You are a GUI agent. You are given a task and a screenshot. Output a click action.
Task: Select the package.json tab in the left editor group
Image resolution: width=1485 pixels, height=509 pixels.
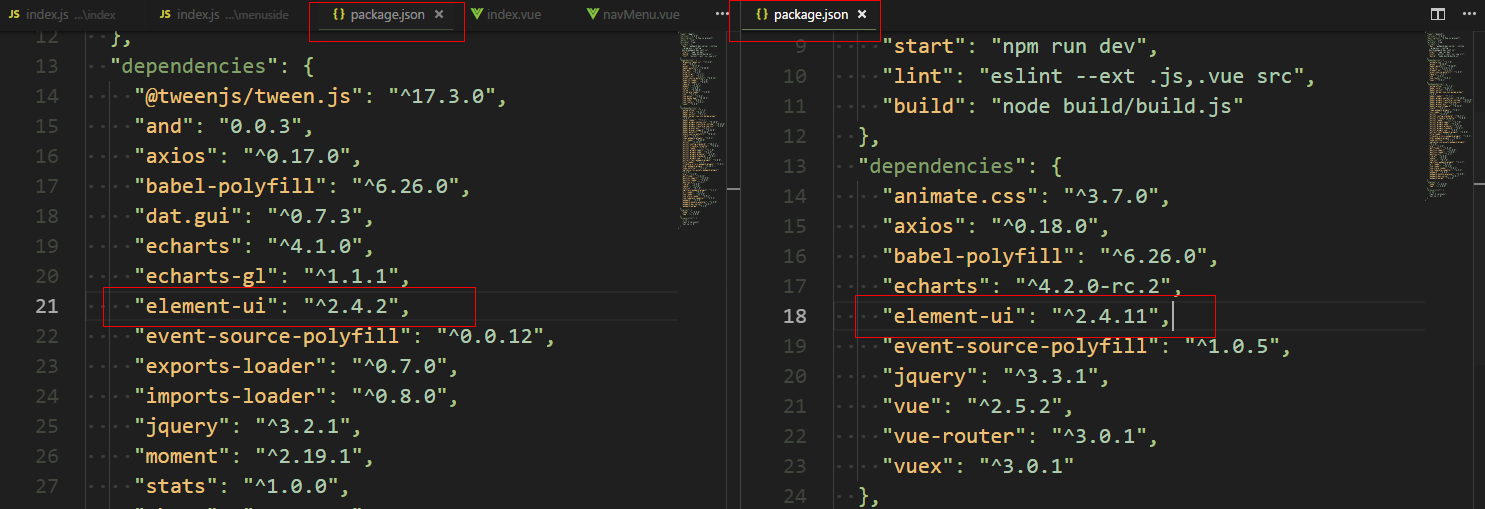pyautogui.click(x=386, y=15)
